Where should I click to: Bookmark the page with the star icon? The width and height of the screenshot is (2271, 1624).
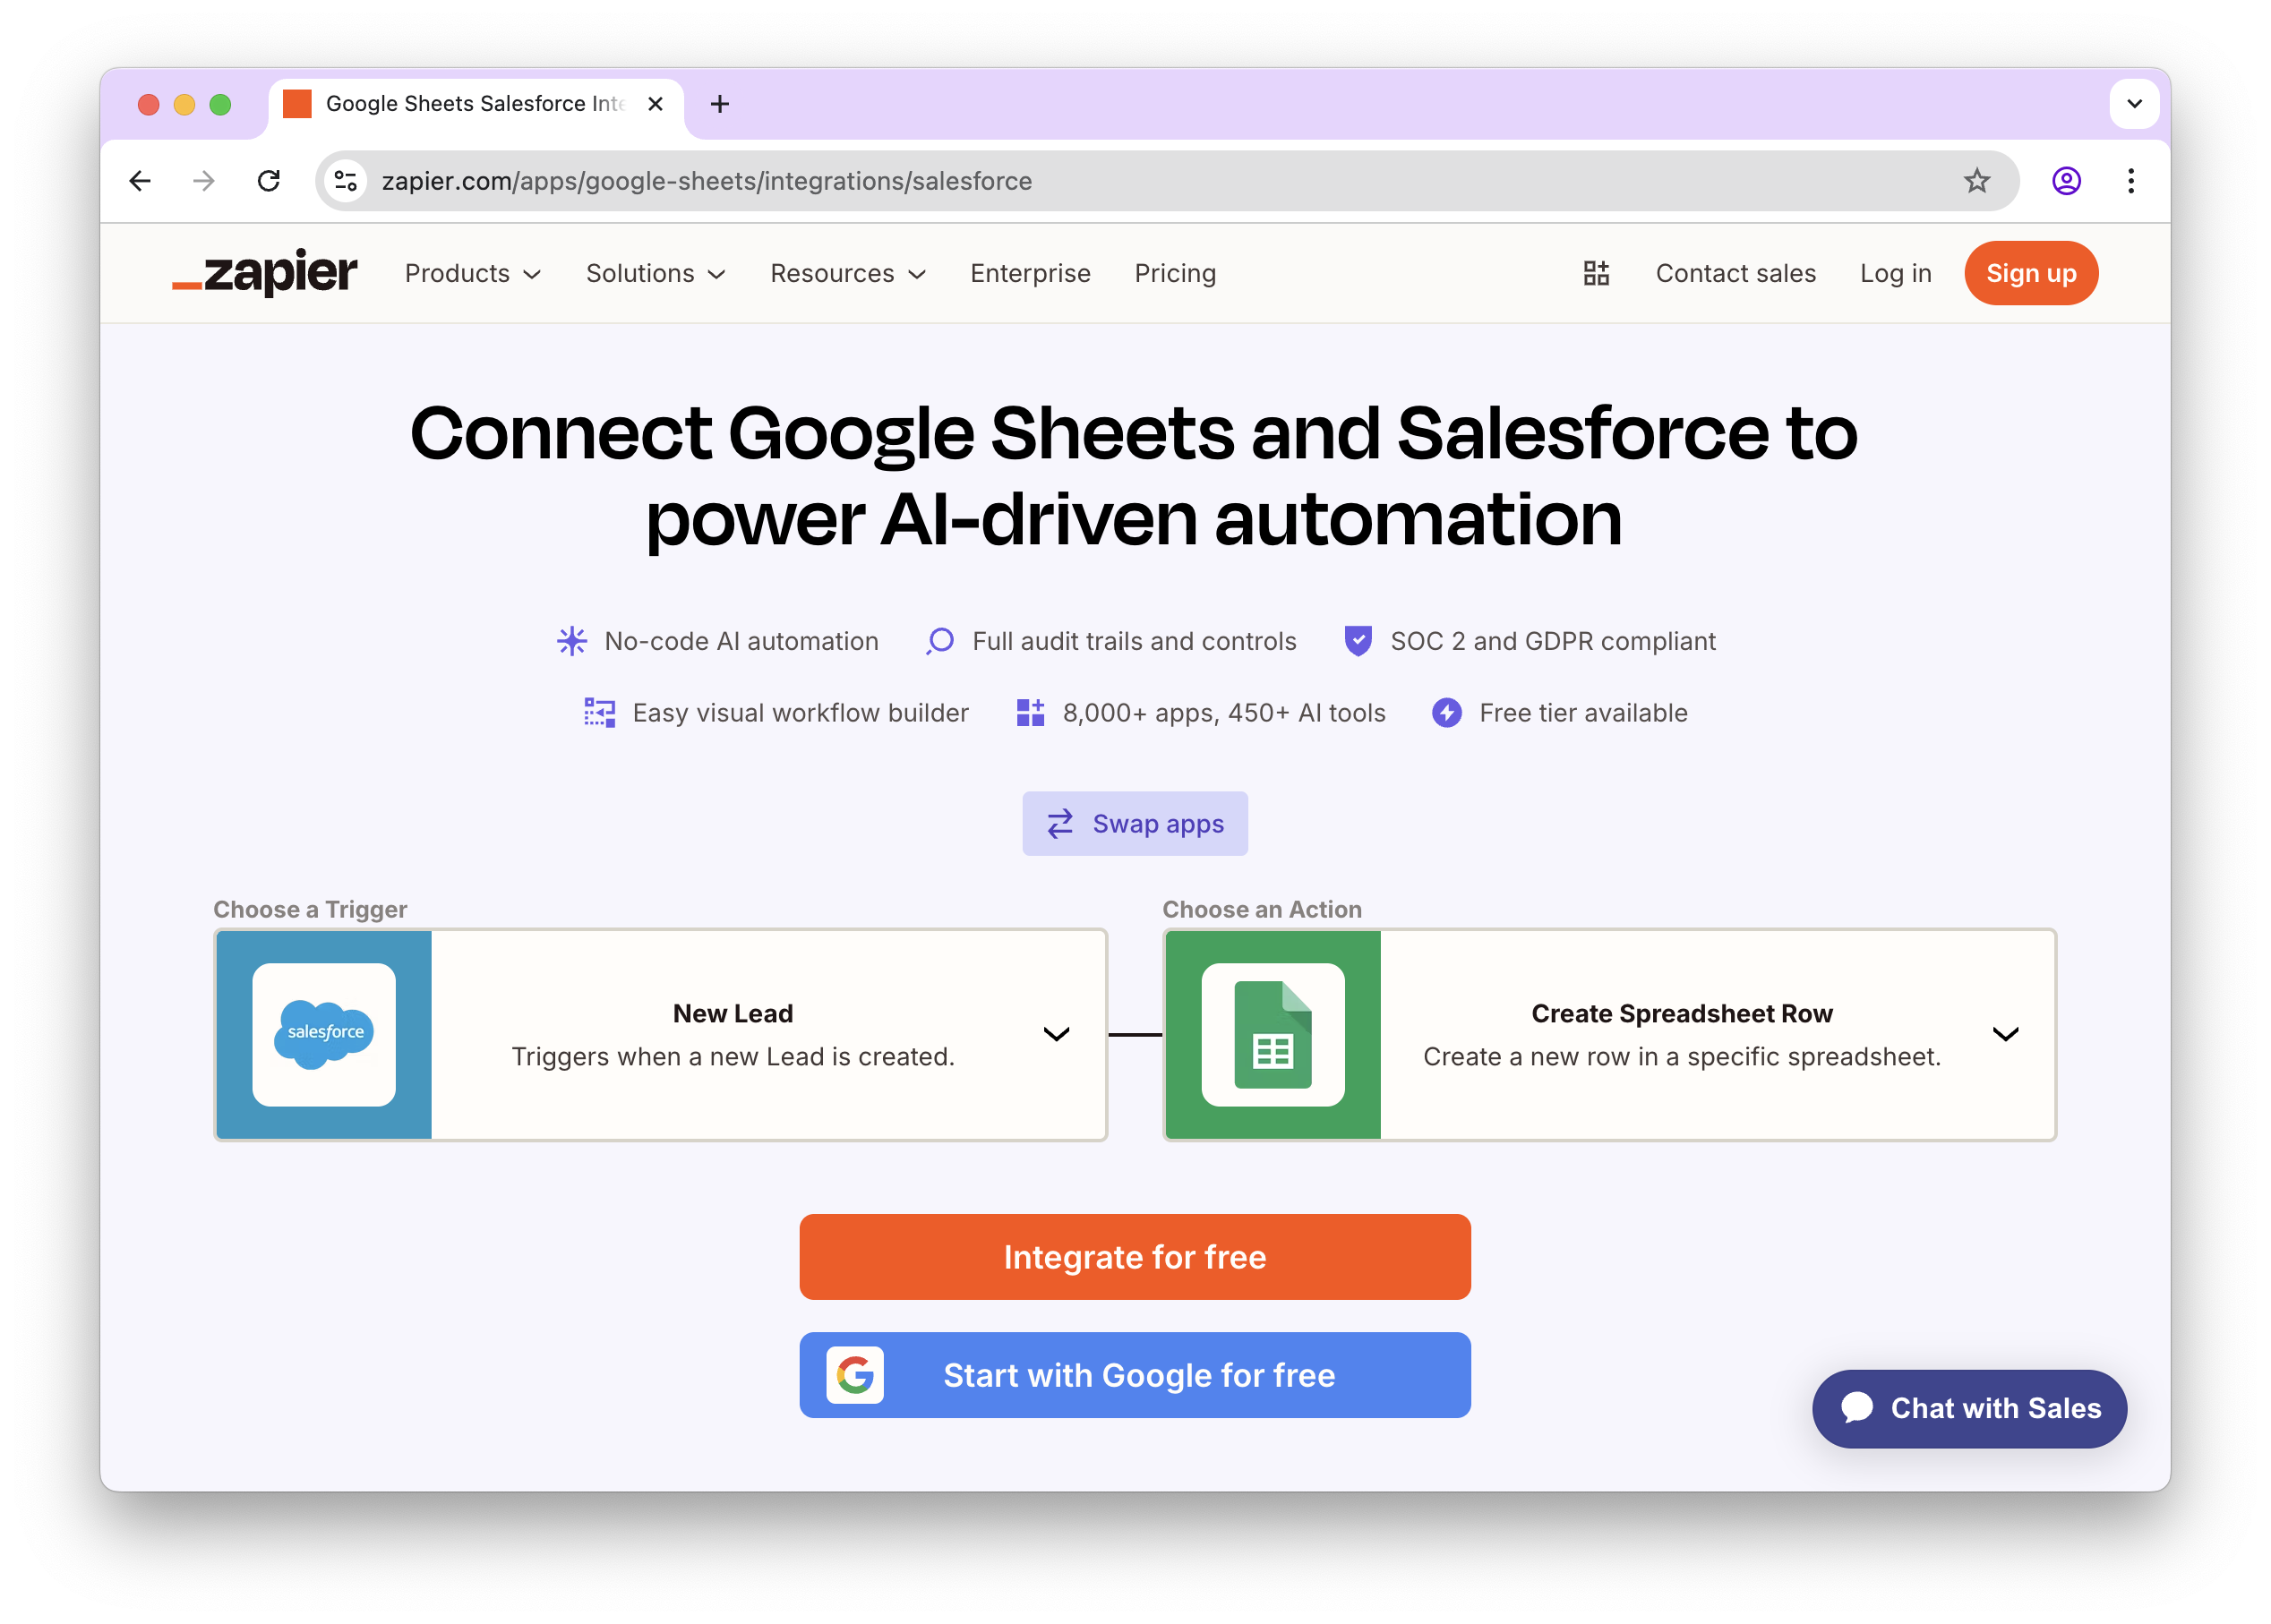click(x=1977, y=181)
